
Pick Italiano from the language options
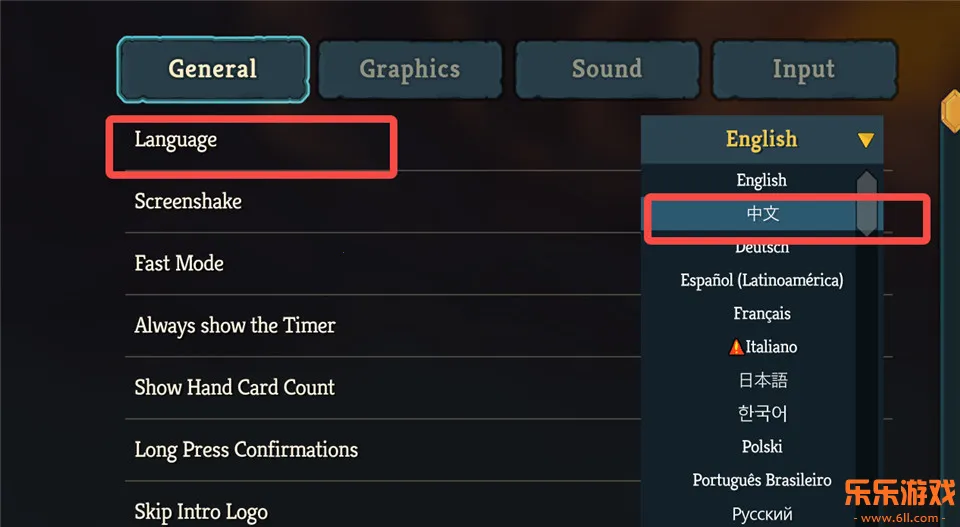tap(771, 347)
